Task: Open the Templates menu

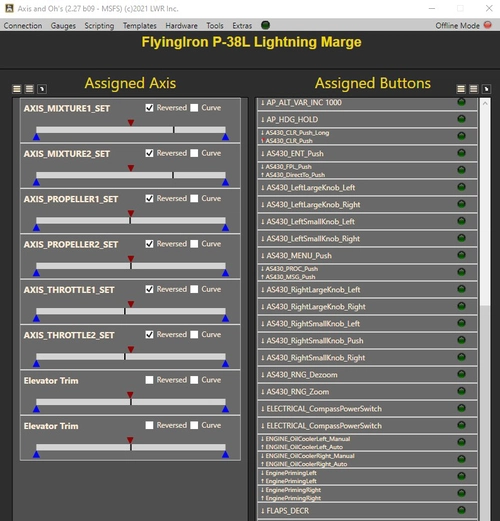Action: (140, 26)
